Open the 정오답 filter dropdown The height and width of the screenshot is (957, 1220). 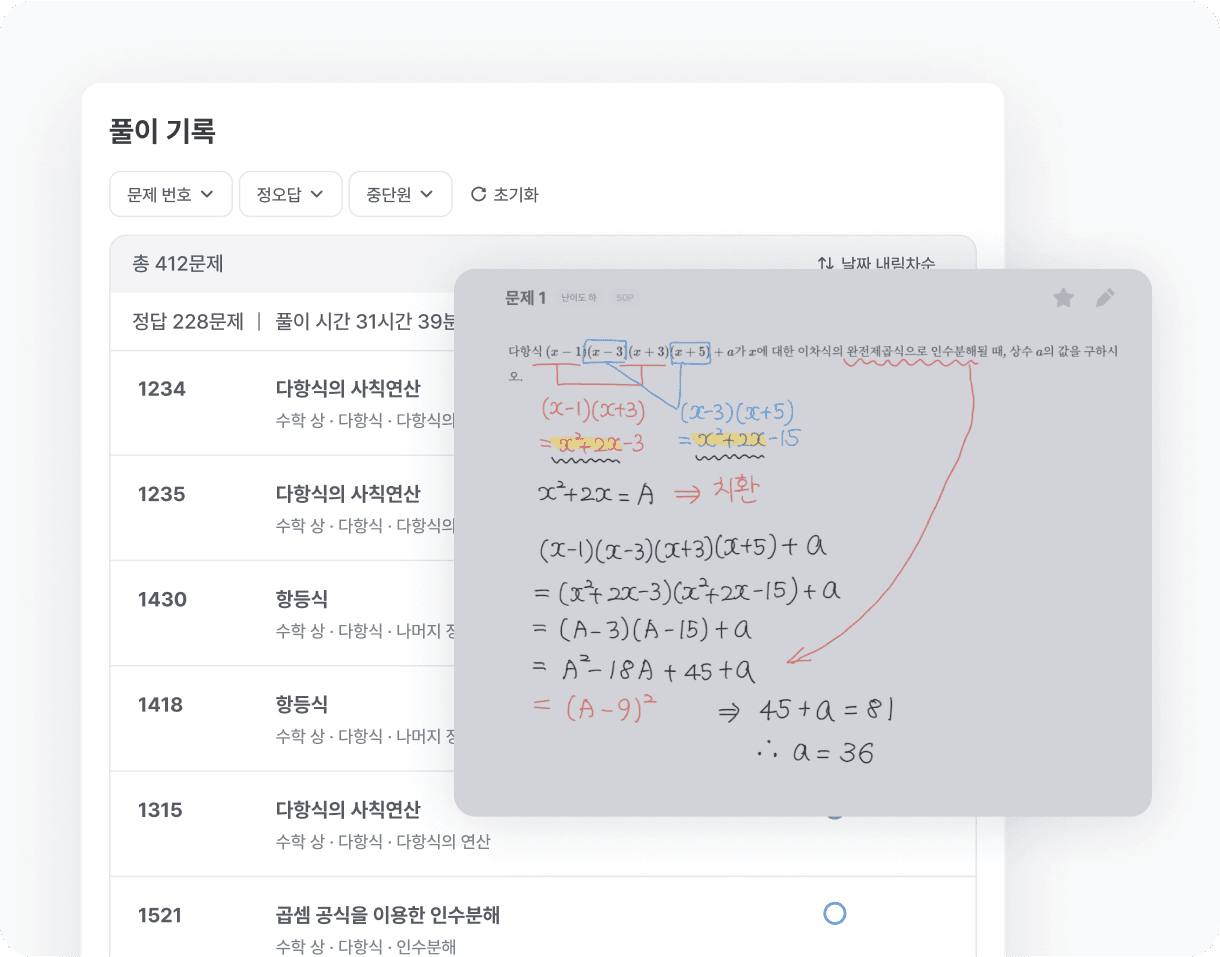[290, 194]
